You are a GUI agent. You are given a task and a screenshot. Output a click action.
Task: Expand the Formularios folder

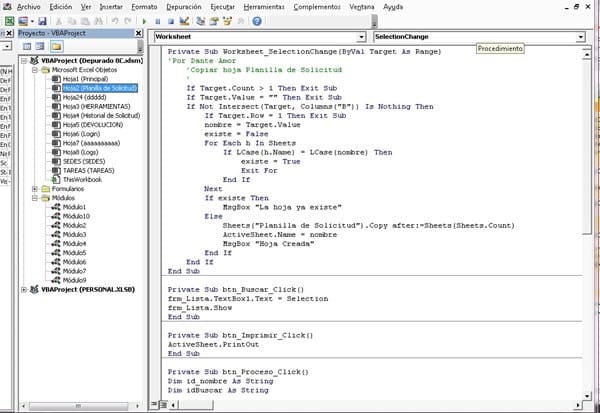tap(35, 188)
